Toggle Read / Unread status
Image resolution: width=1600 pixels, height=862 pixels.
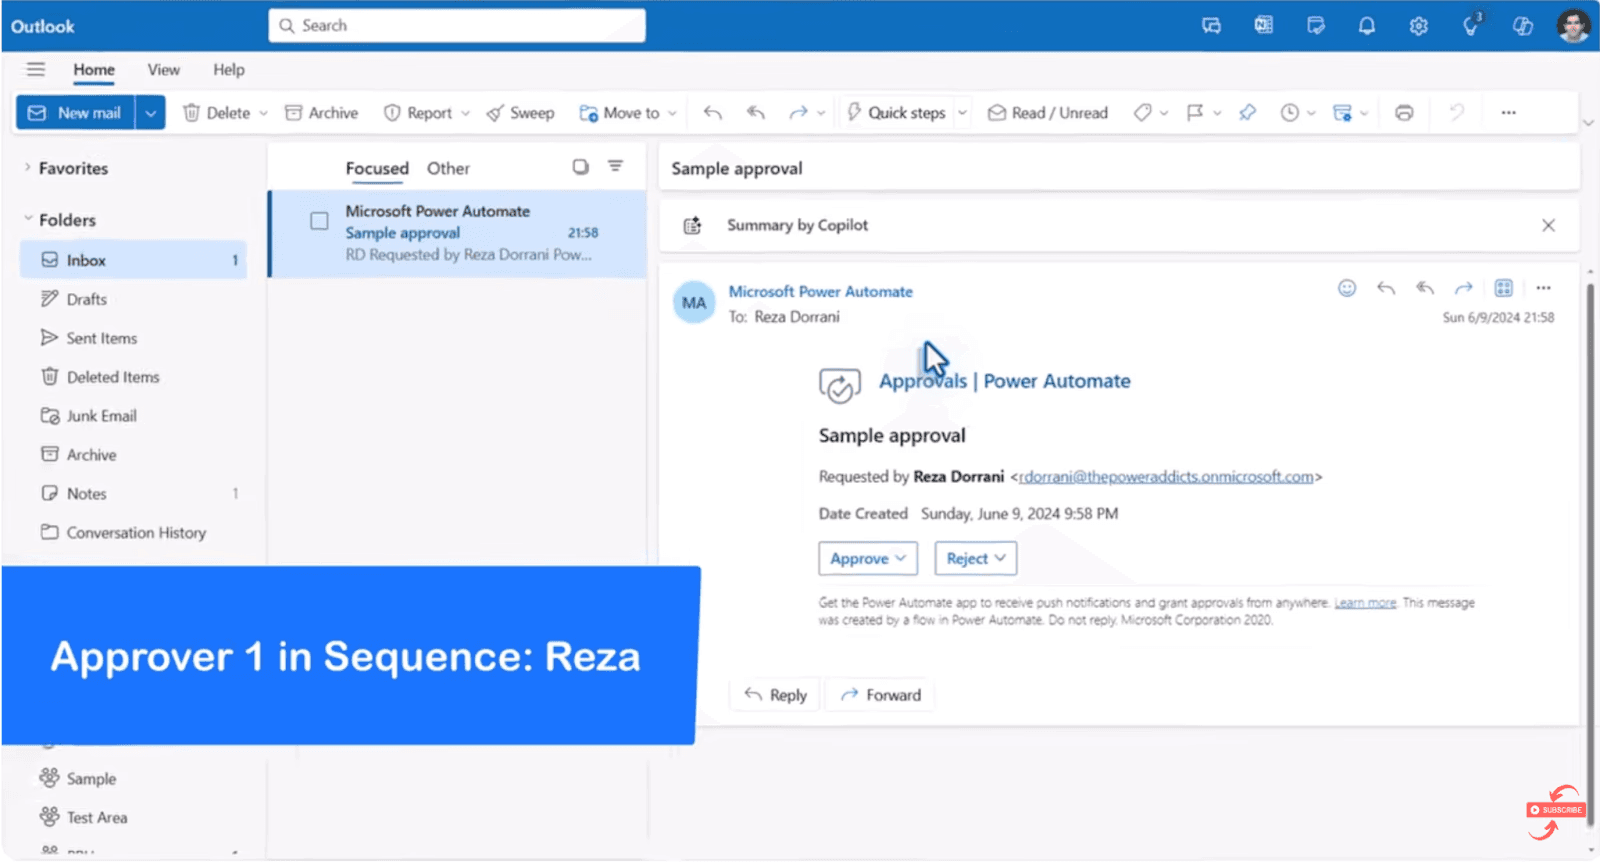pos(1048,113)
